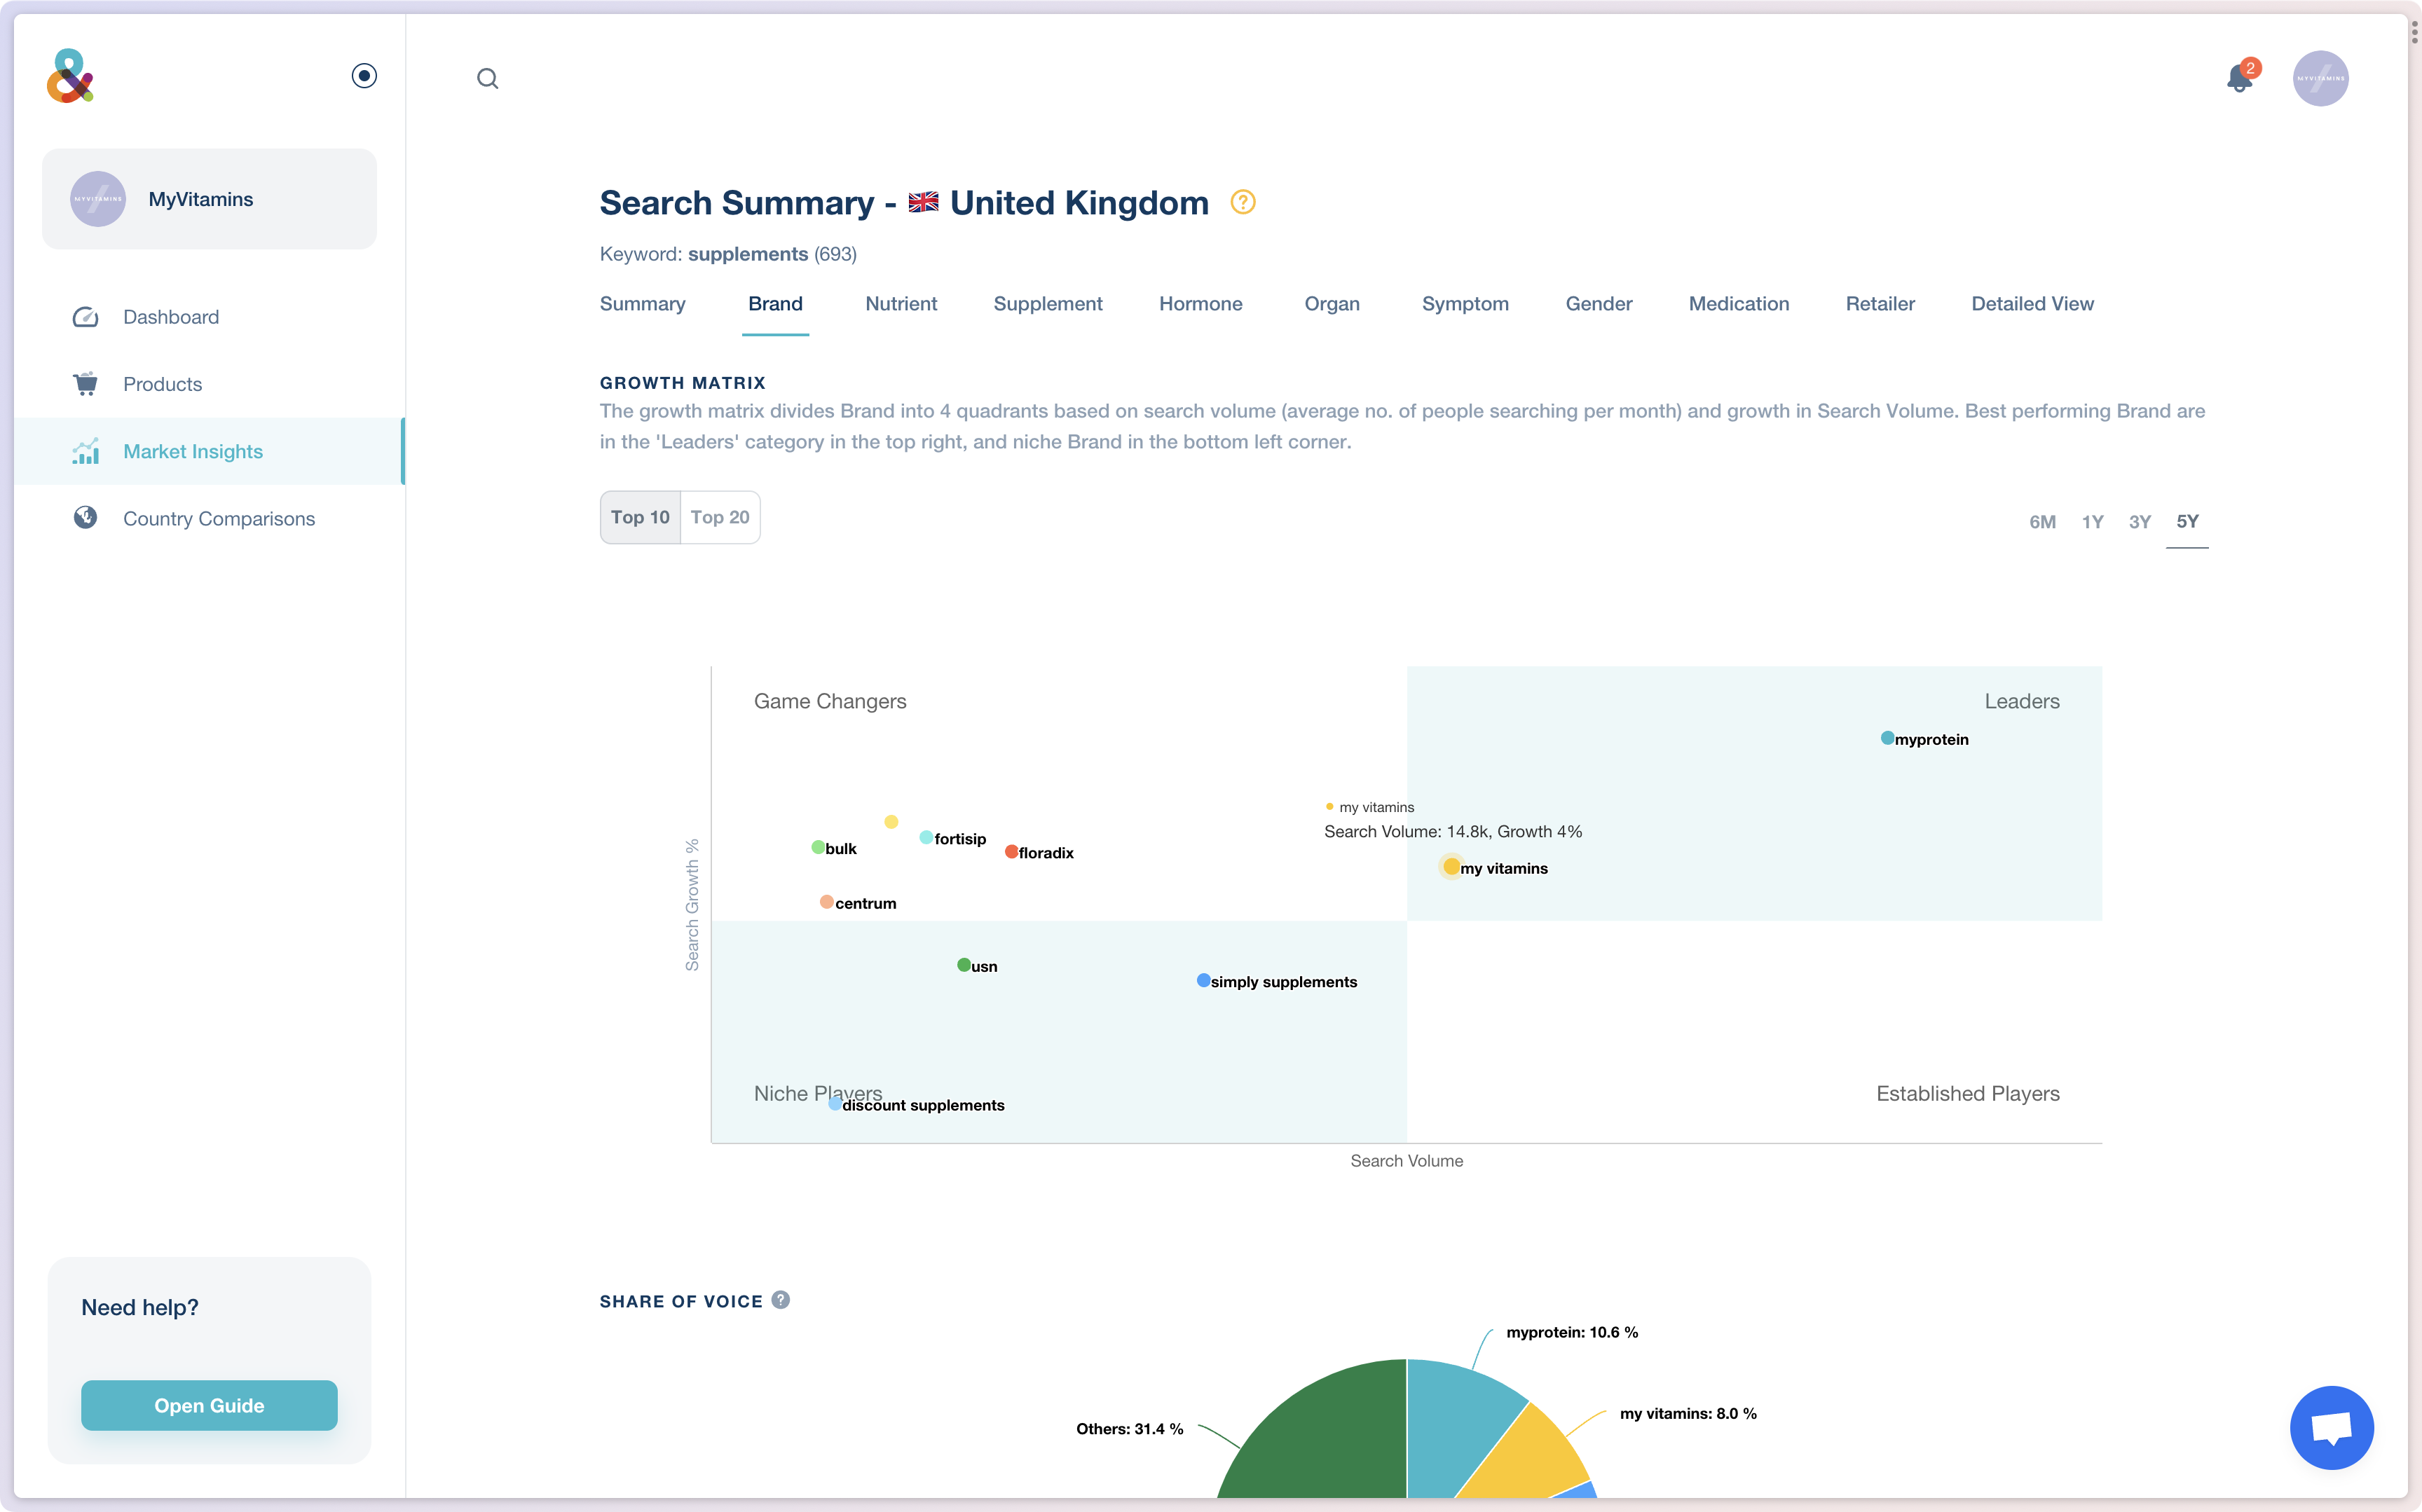This screenshot has height=1512, width=2422.
Task: Click the myprotein data point
Action: coord(1887,738)
